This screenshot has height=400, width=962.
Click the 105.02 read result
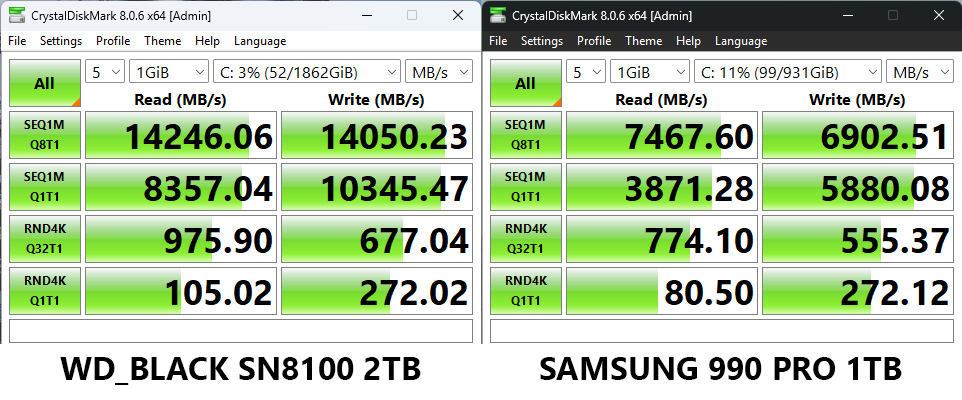[x=181, y=292]
